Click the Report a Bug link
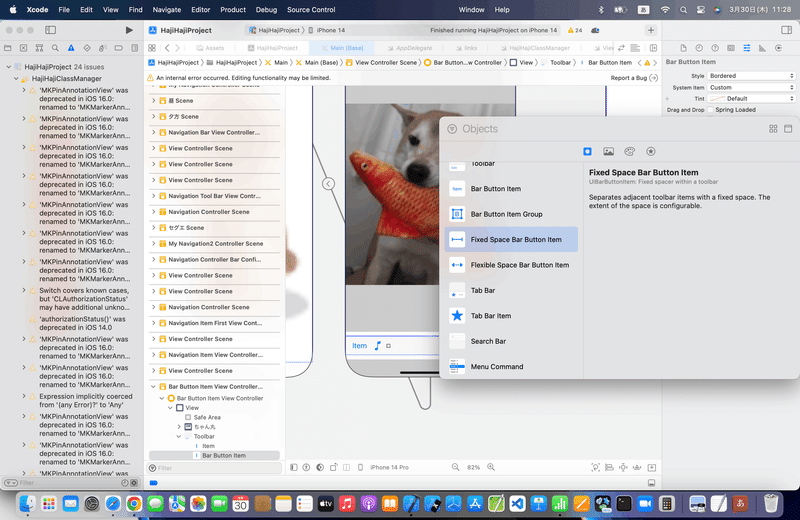The height and width of the screenshot is (520, 800). coord(634,78)
